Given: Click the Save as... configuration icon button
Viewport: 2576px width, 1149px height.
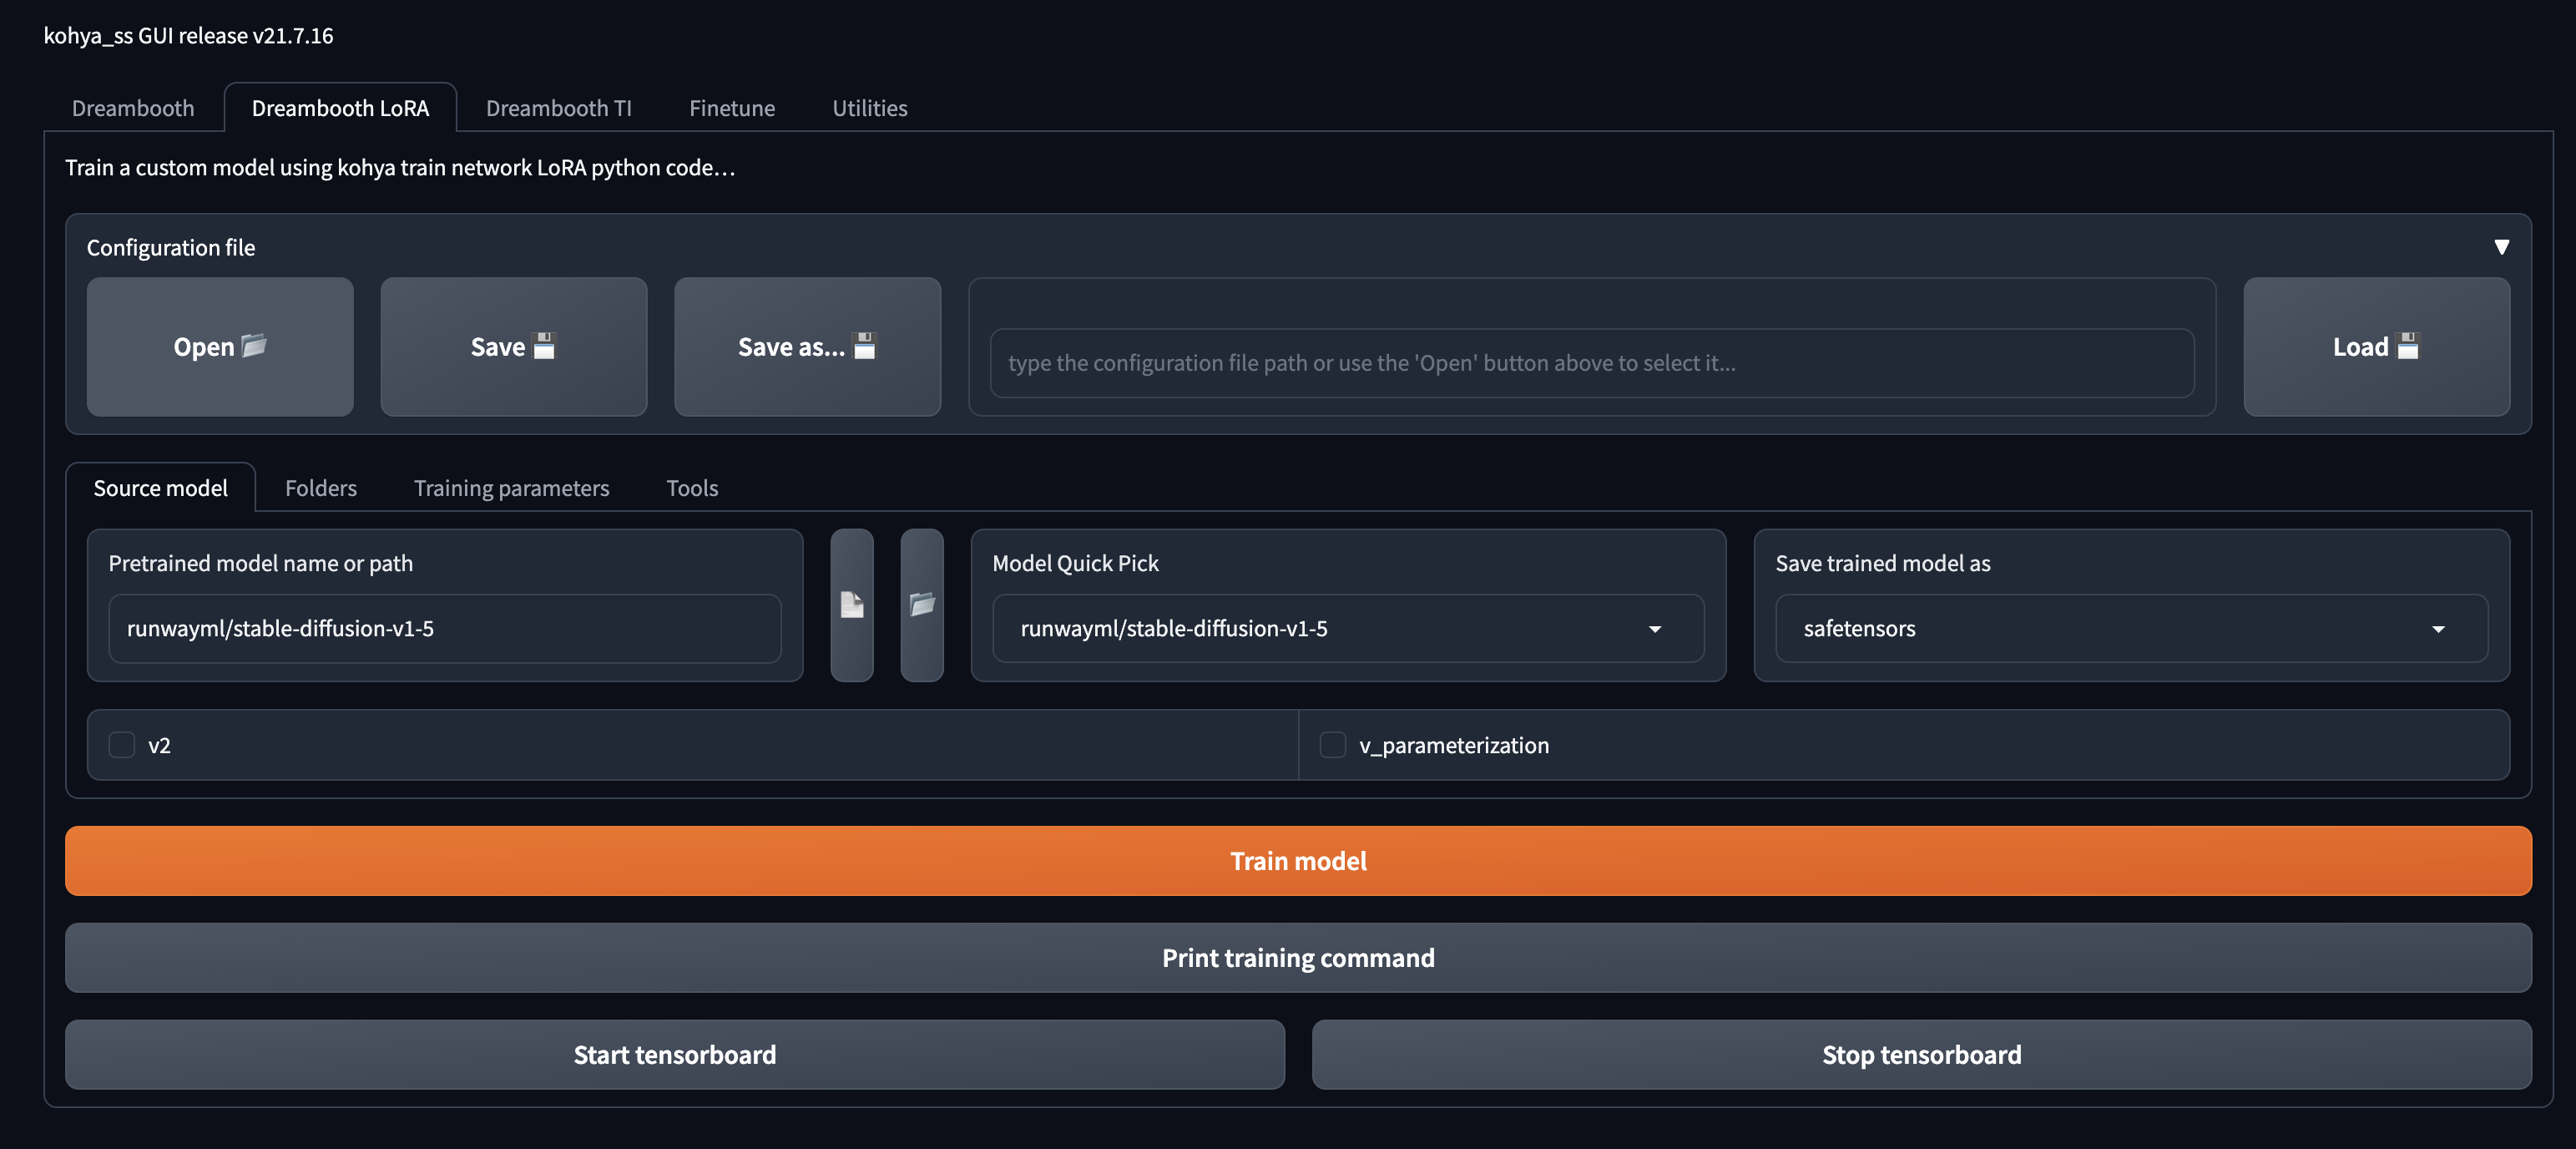Looking at the screenshot, I should click(807, 347).
